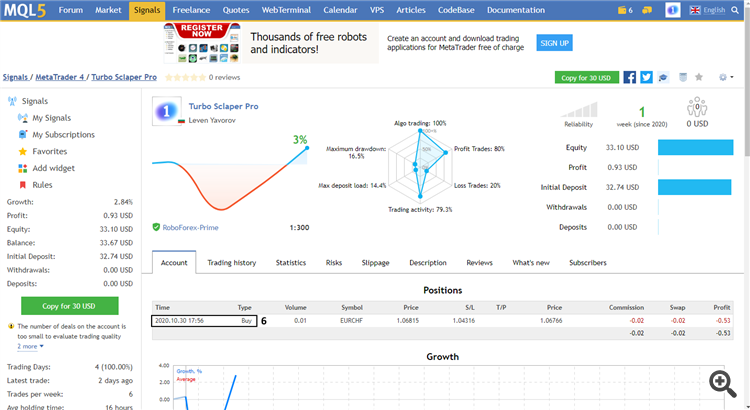
Task: Select the Signals menu item
Action: click(x=147, y=10)
